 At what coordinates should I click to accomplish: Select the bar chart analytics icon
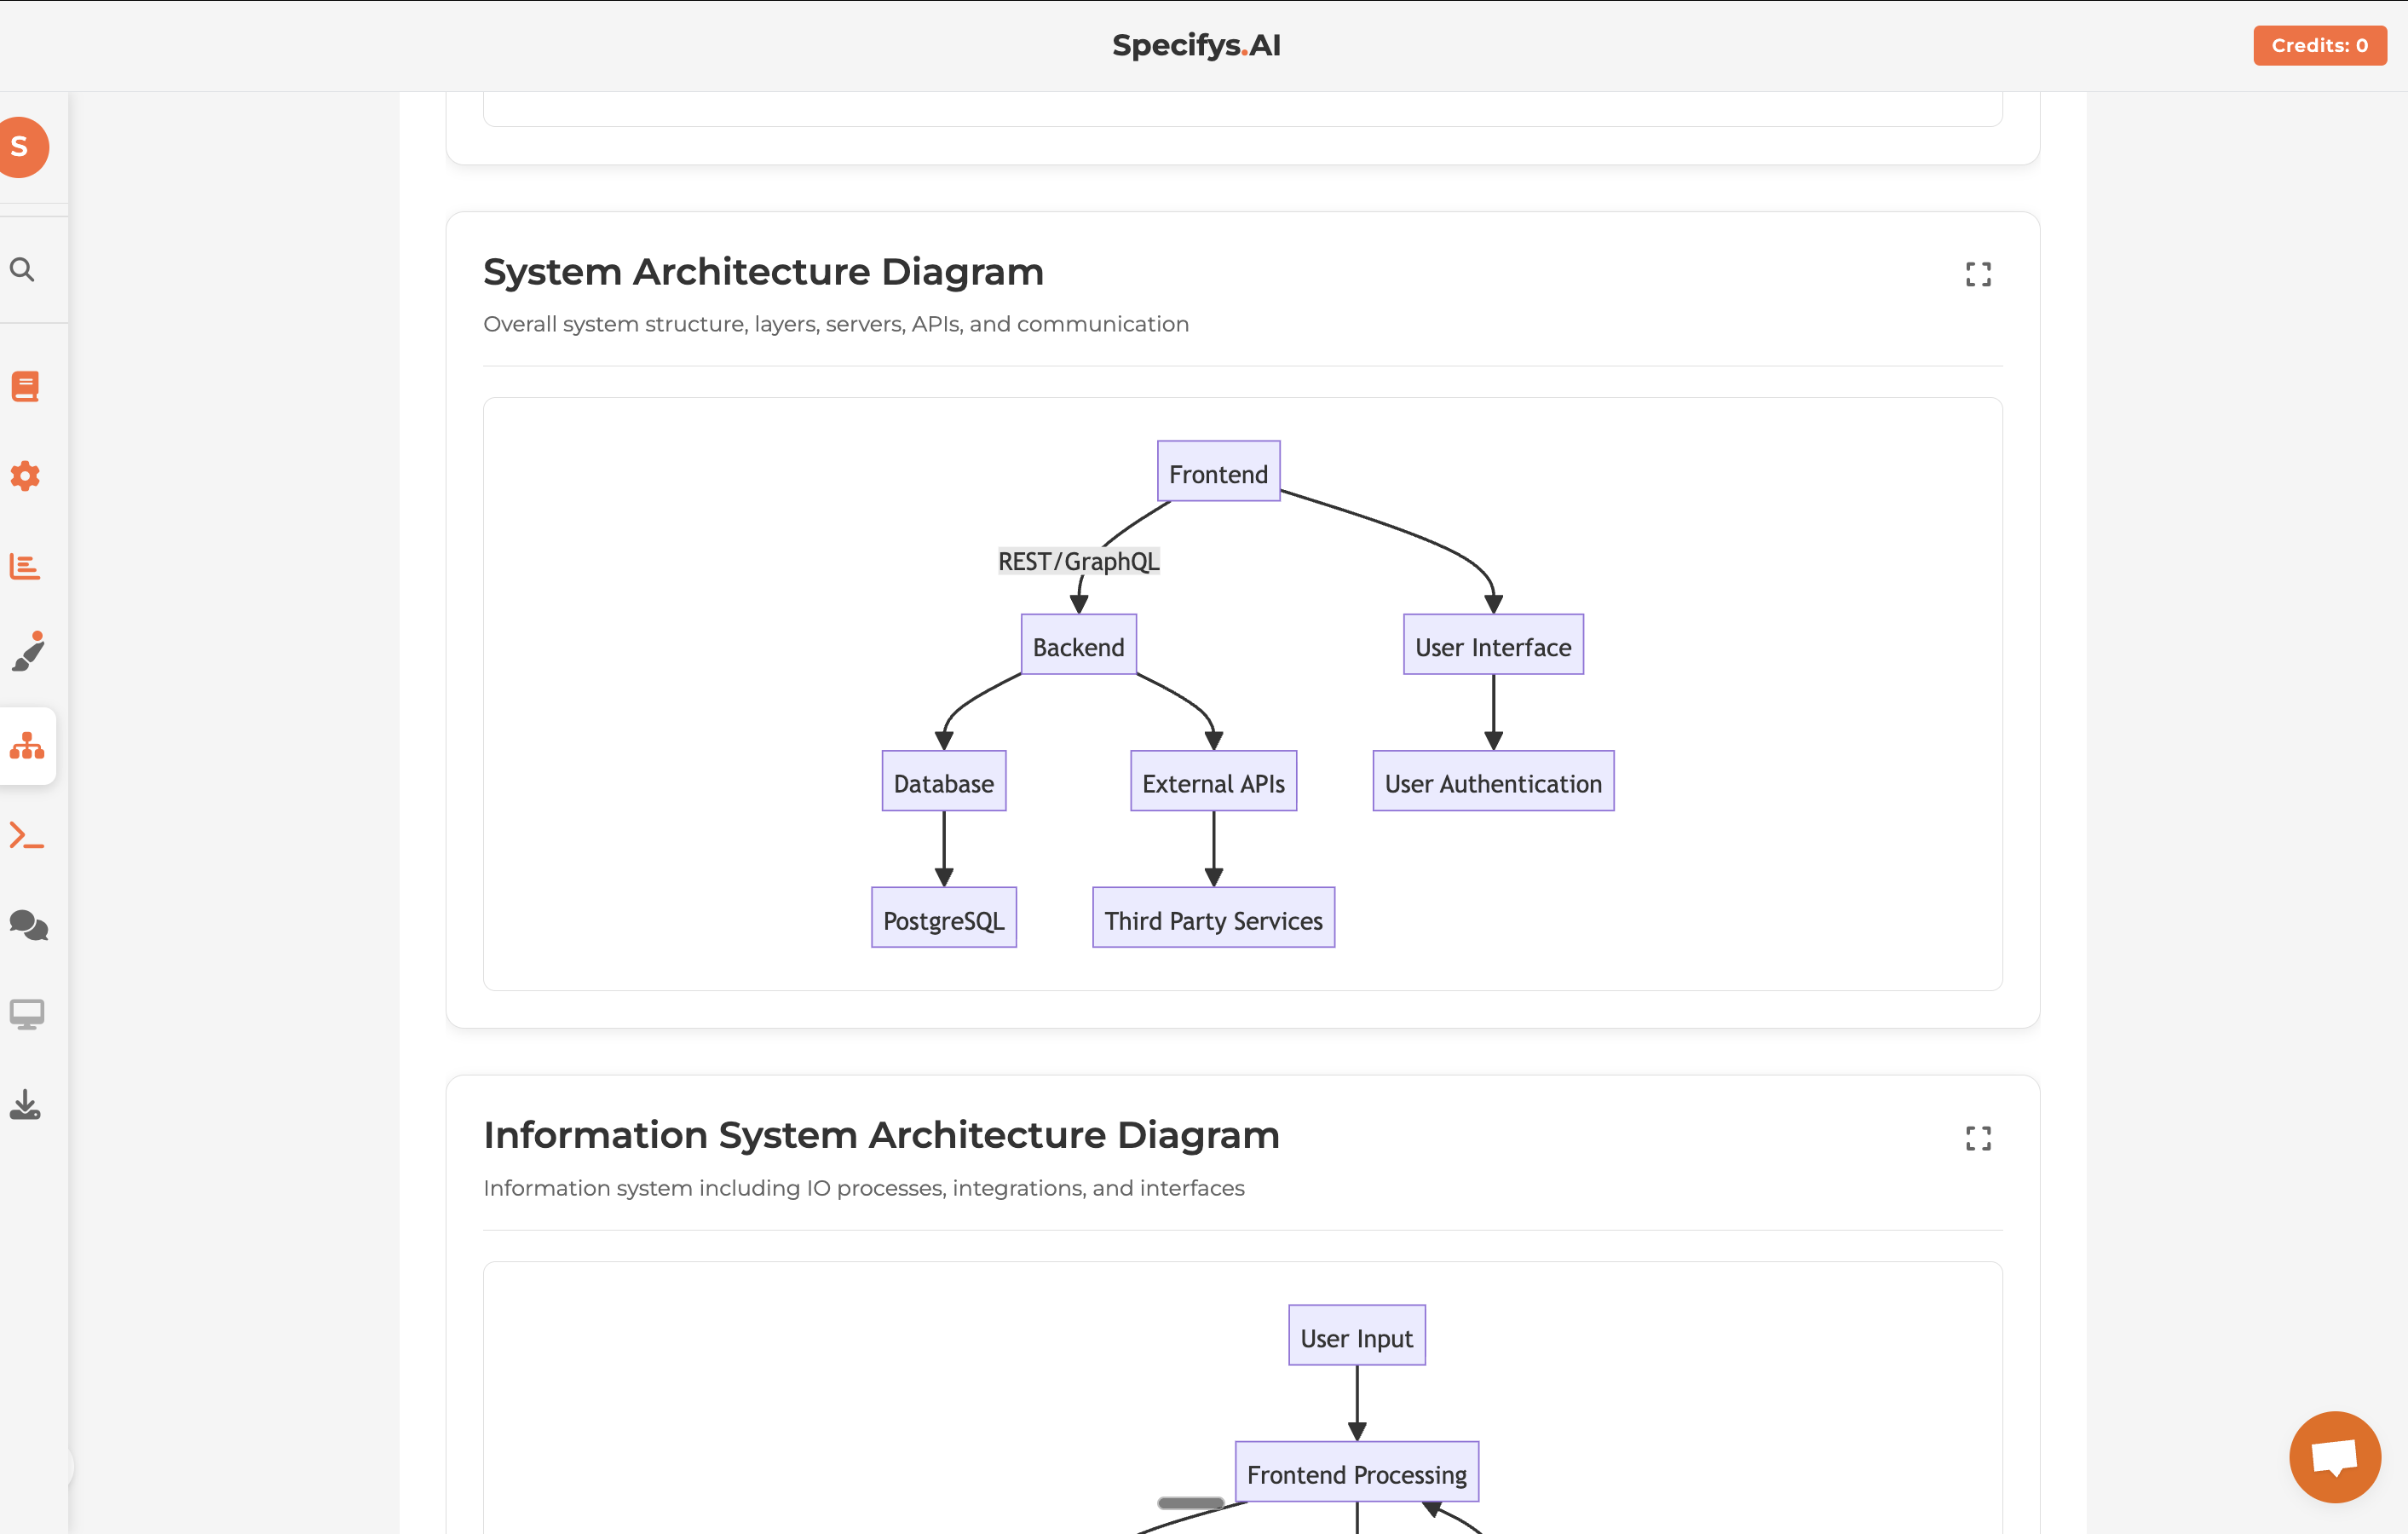(x=23, y=566)
